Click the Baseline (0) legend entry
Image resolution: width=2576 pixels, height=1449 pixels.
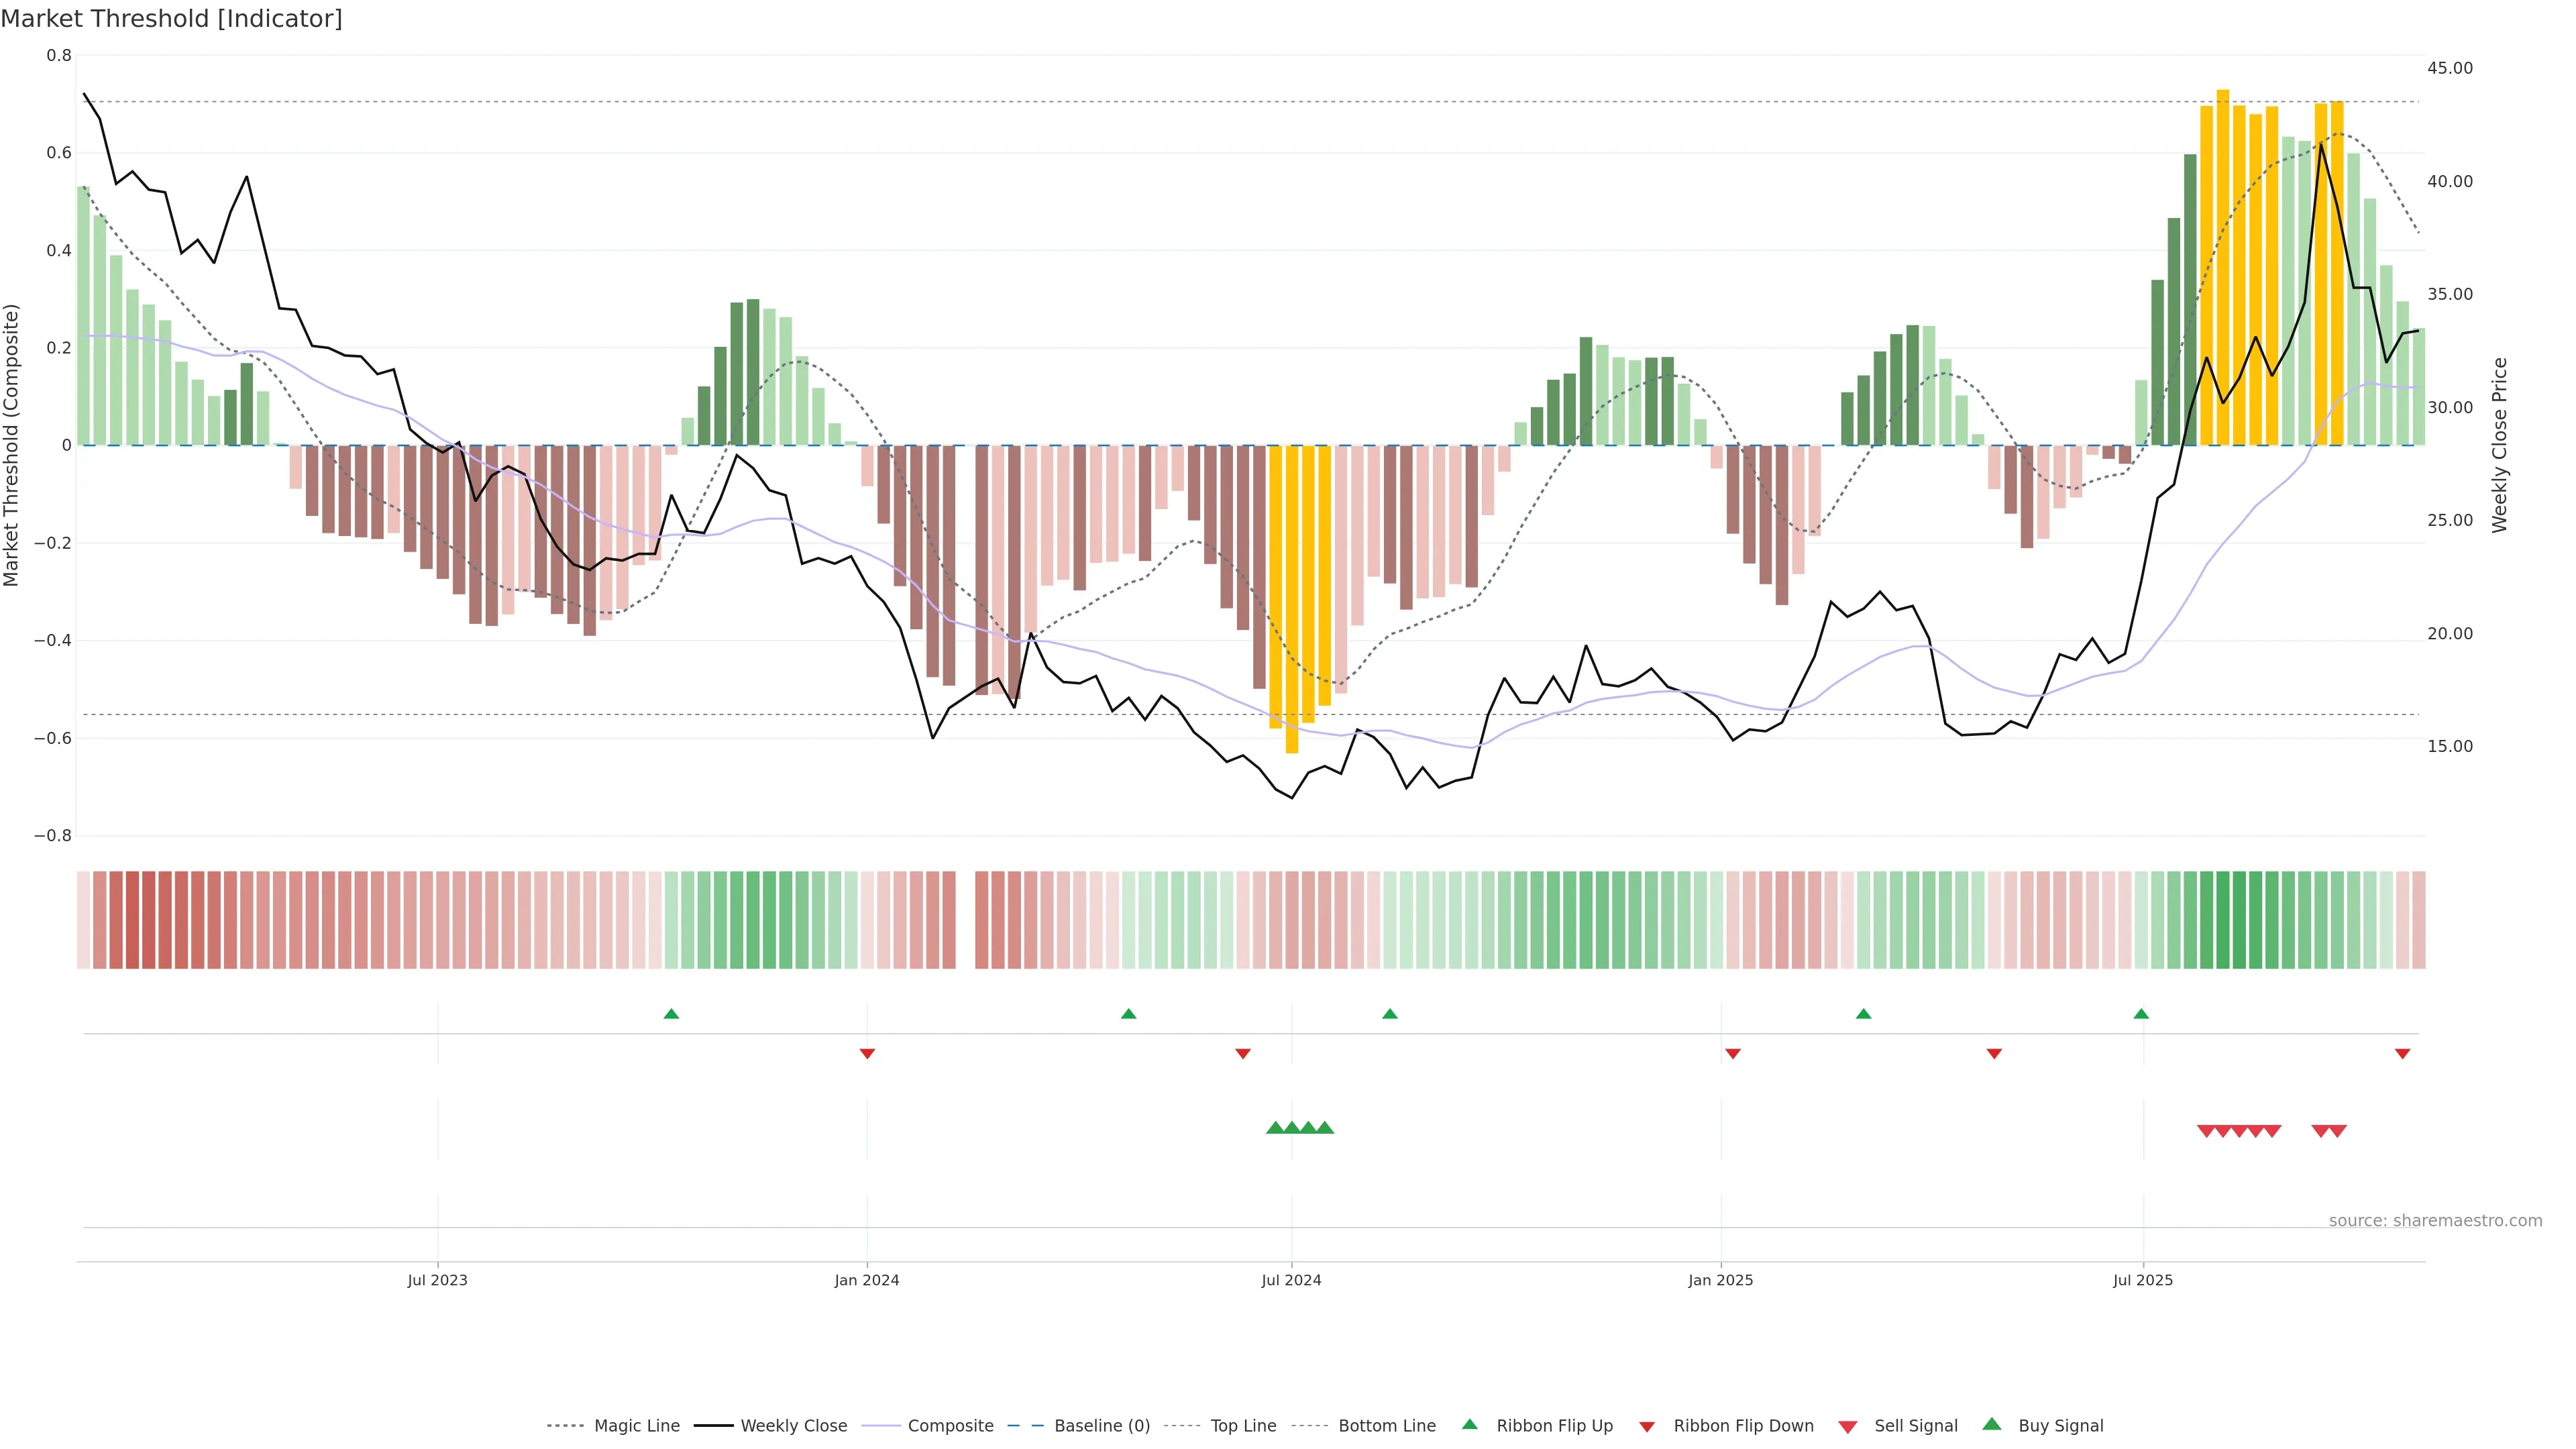[x=1101, y=1426]
